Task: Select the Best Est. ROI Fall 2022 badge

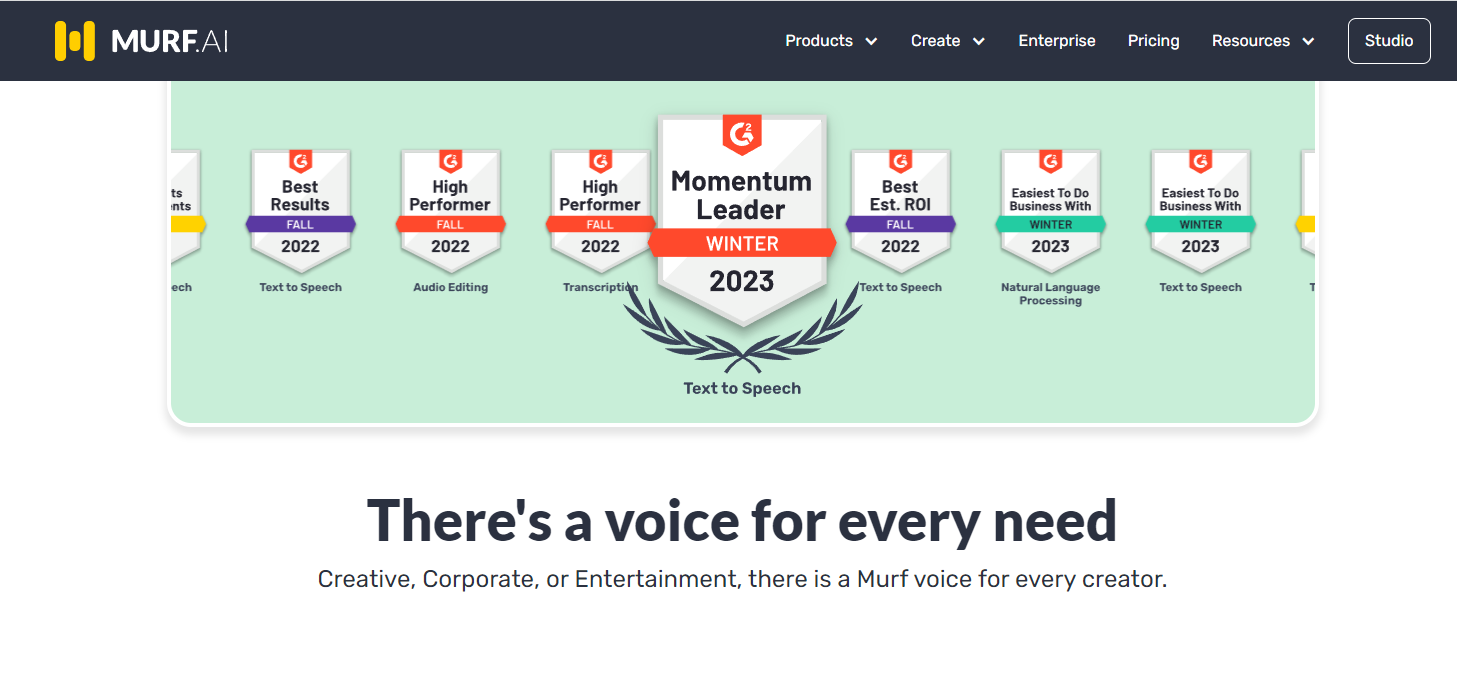Action: [x=900, y=212]
